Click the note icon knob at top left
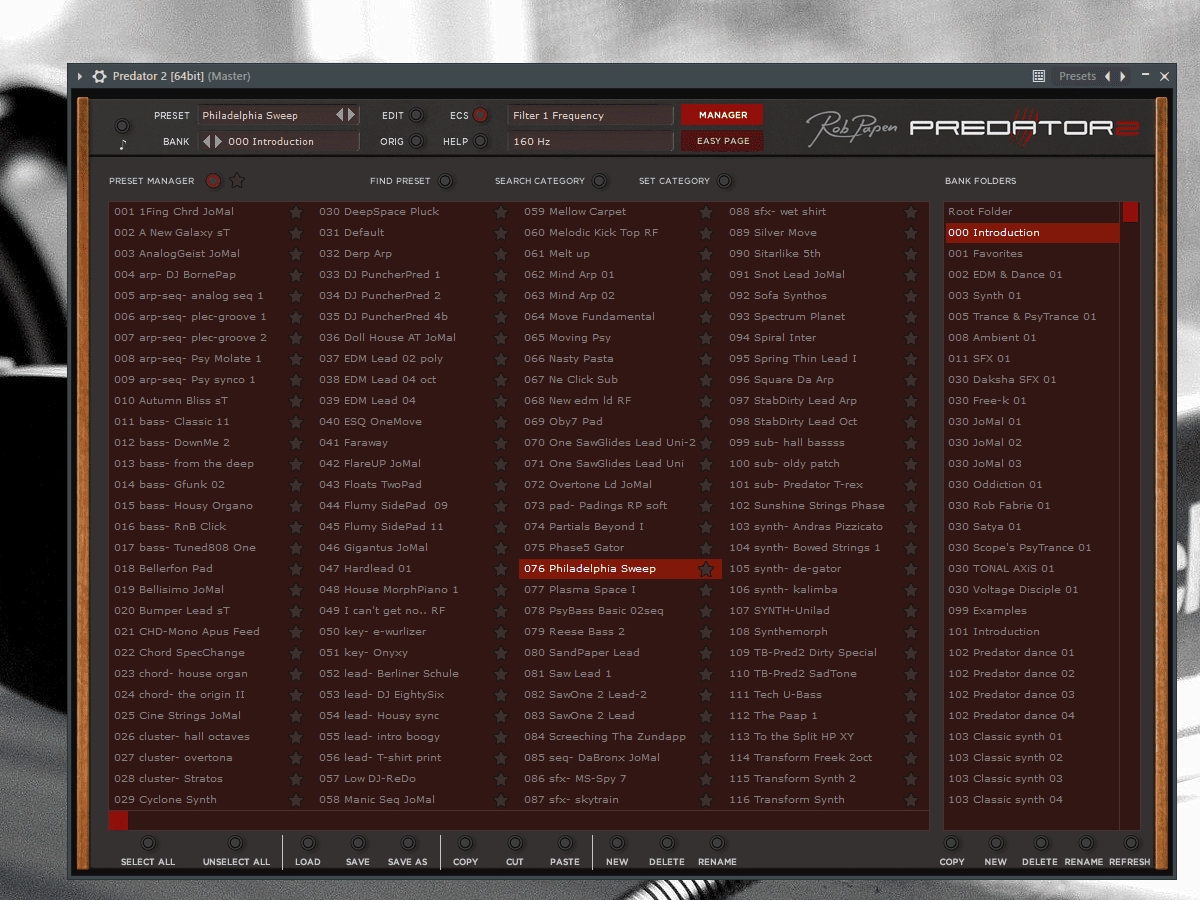 pyautogui.click(x=122, y=126)
